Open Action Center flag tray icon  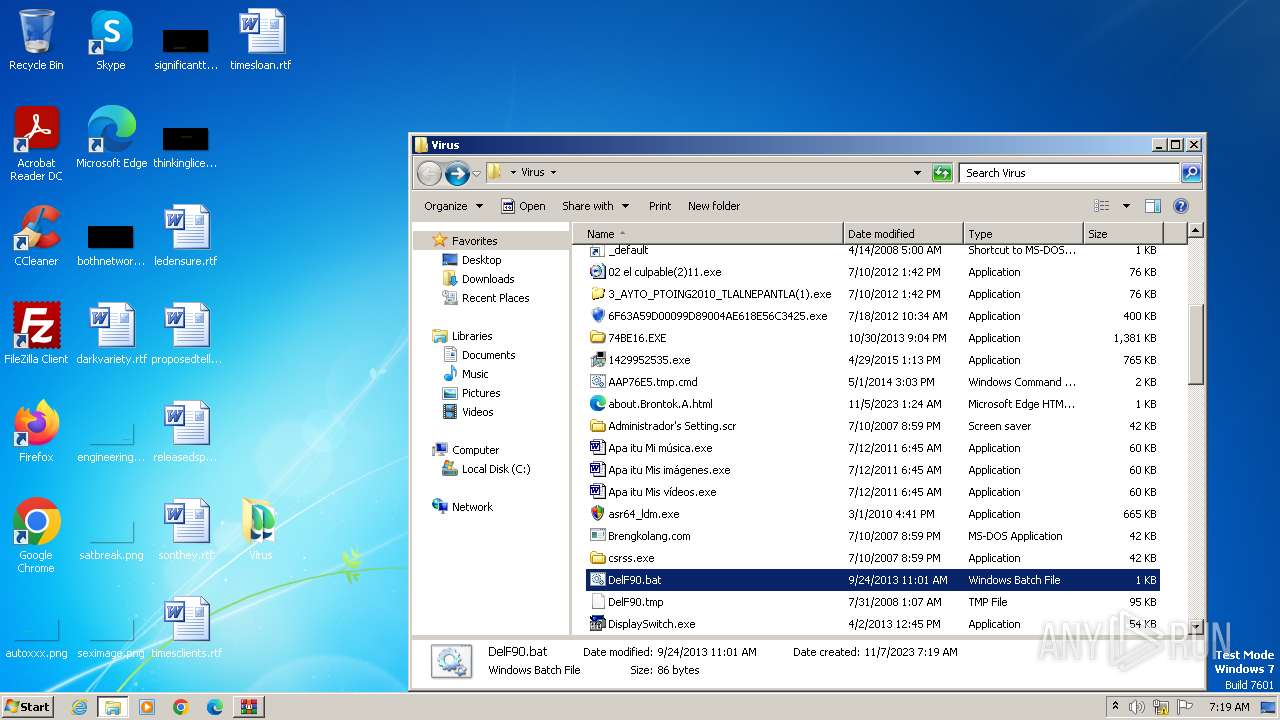click(1185, 707)
